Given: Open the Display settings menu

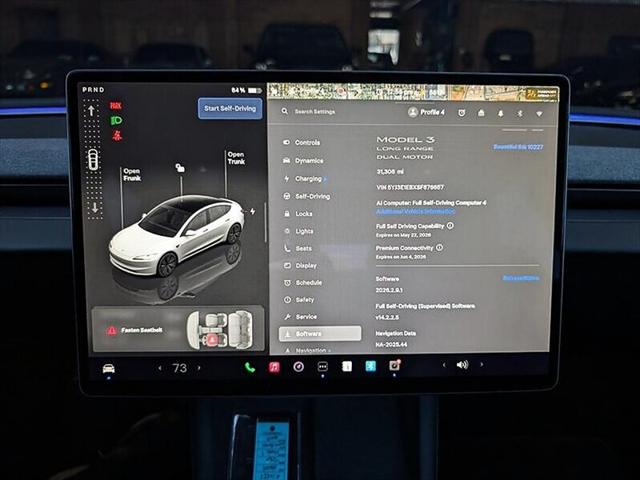Looking at the screenshot, I should click(x=300, y=266).
